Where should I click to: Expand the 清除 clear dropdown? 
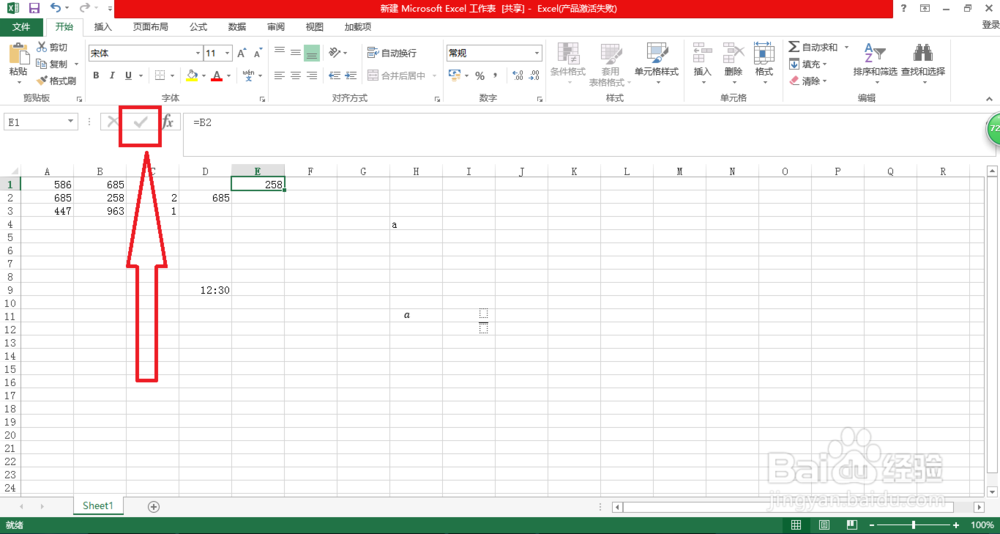click(x=824, y=81)
